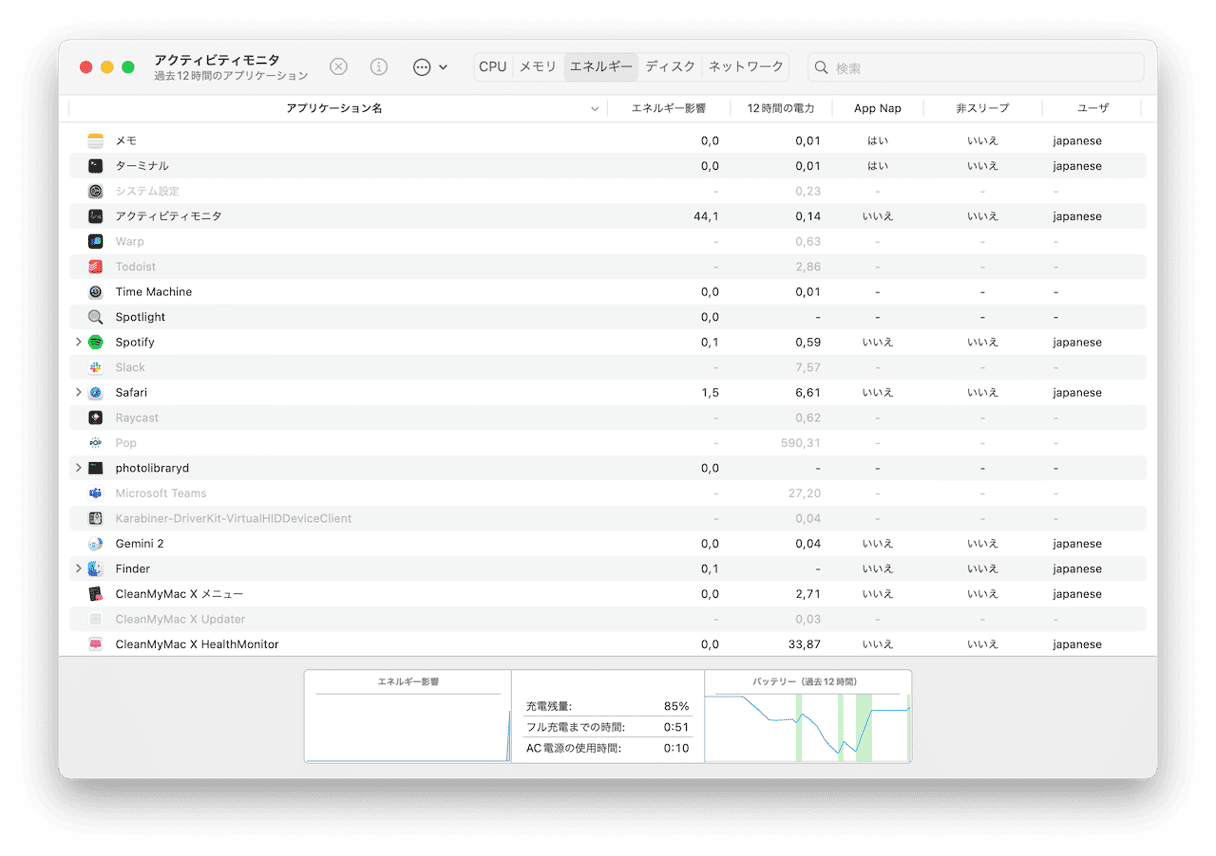The height and width of the screenshot is (856, 1216).
Task: Click the process info toolbar icon
Action: coord(379,67)
